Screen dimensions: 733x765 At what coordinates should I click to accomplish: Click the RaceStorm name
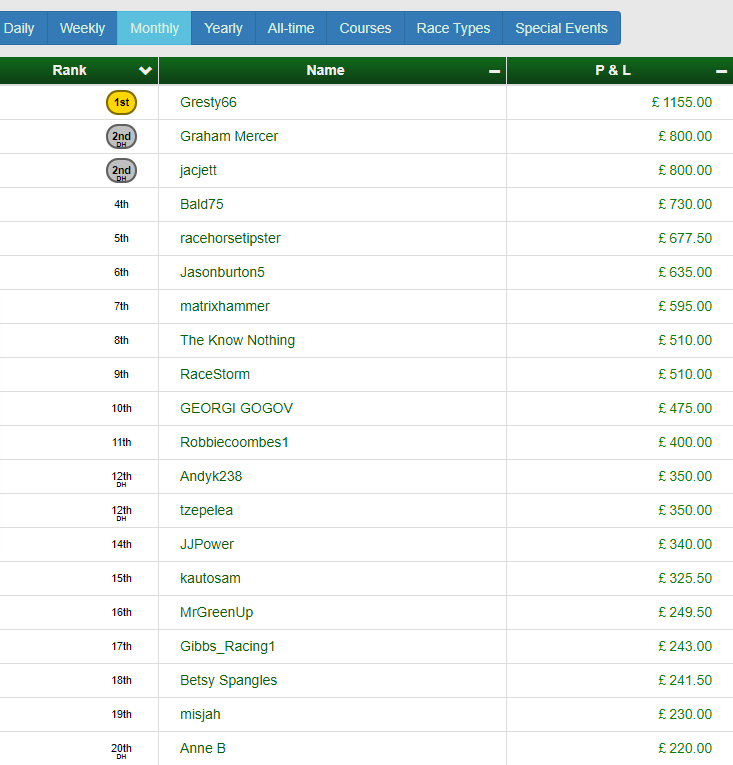click(x=215, y=374)
